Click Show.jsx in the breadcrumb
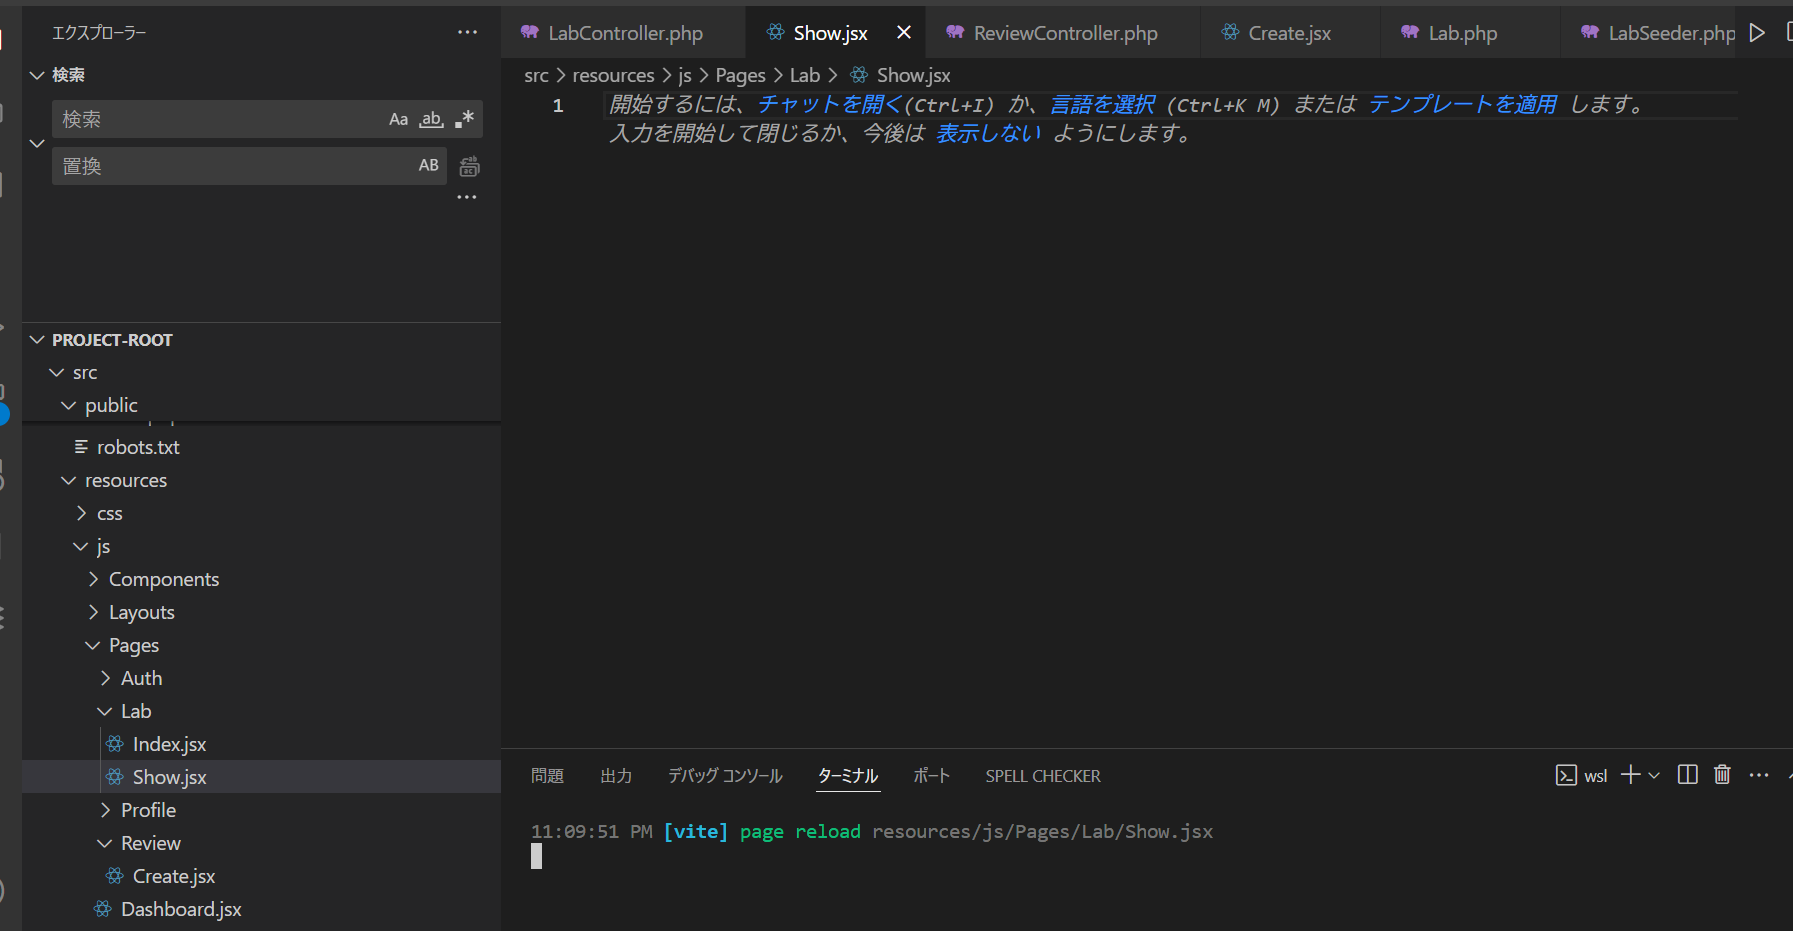Screen dimensions: 1793x931 tap(914, 75)
